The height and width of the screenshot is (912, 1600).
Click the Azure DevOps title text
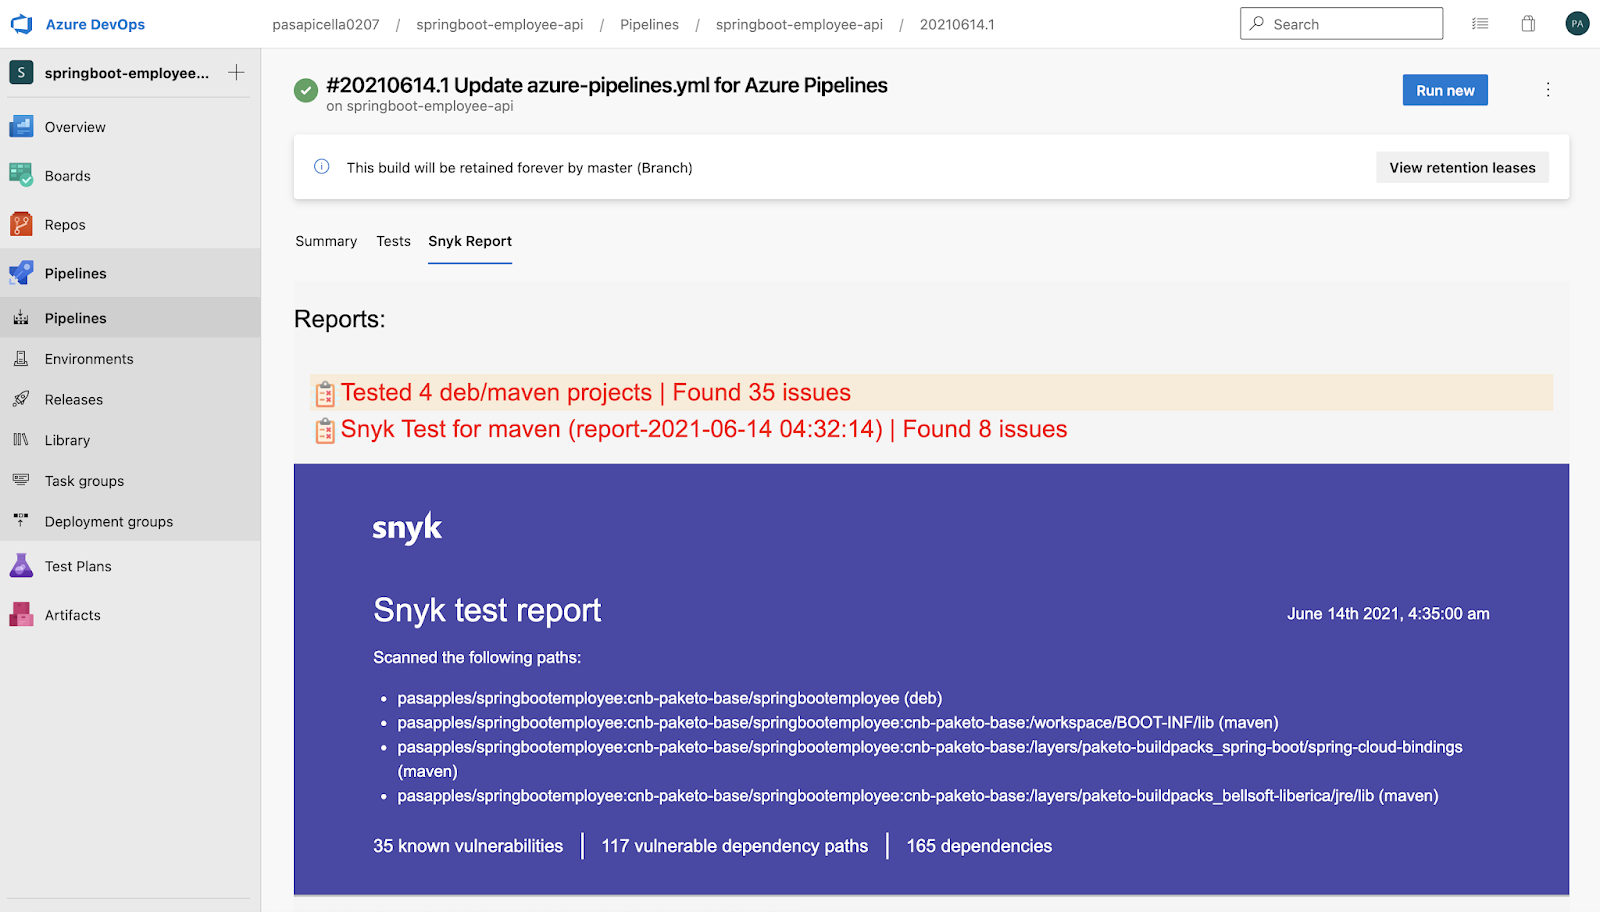[95, 24]
